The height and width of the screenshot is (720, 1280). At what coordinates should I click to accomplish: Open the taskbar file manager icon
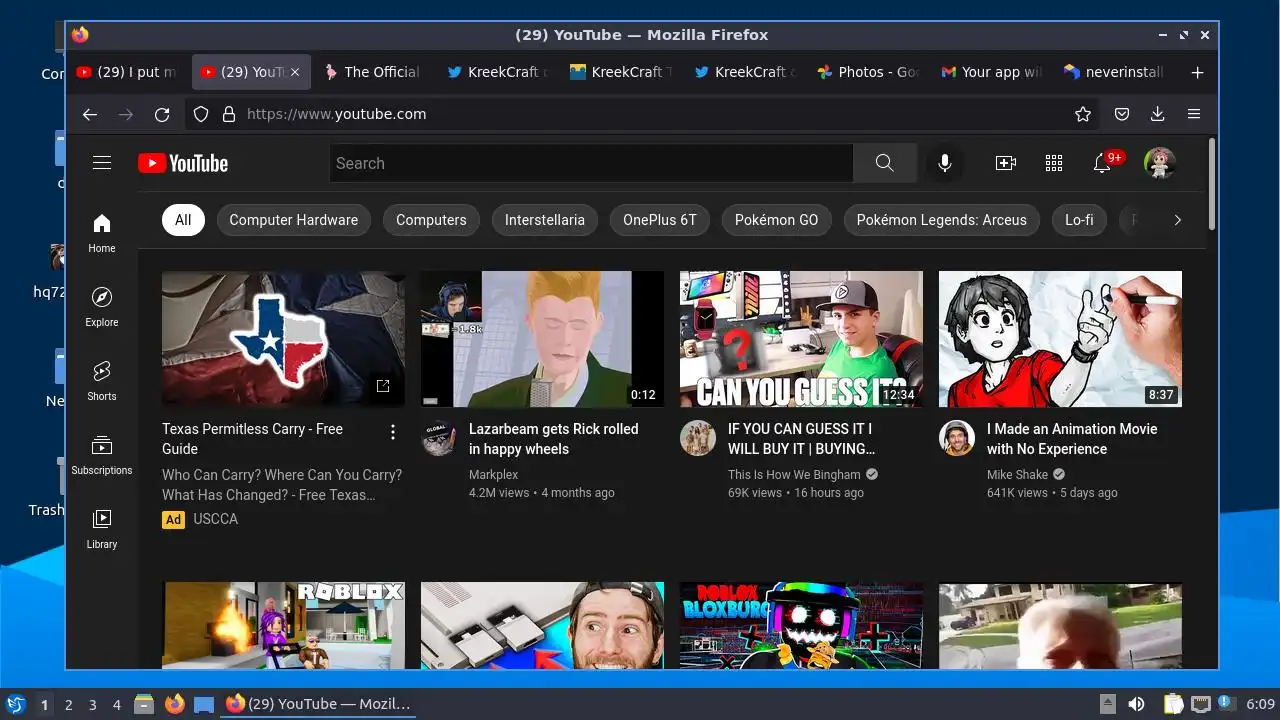[x=144, y=704]
